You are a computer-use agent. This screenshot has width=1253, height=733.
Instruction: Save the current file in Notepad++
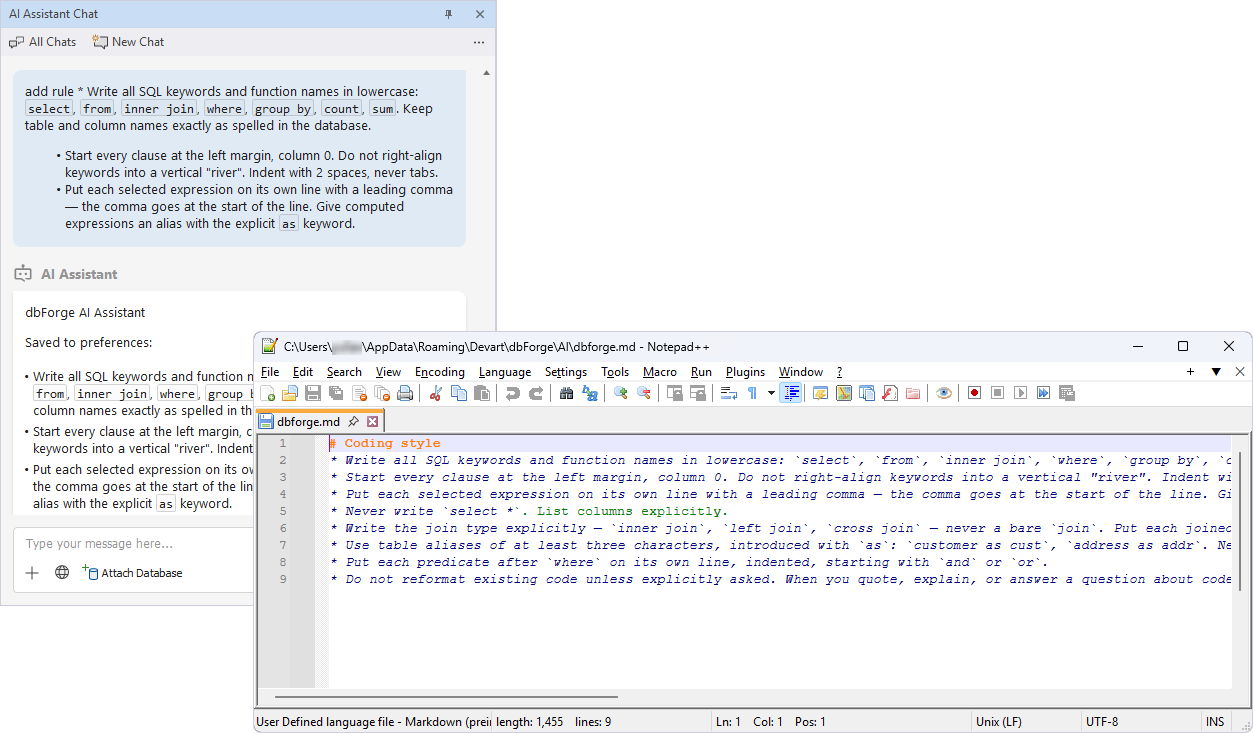pos(313,393)
